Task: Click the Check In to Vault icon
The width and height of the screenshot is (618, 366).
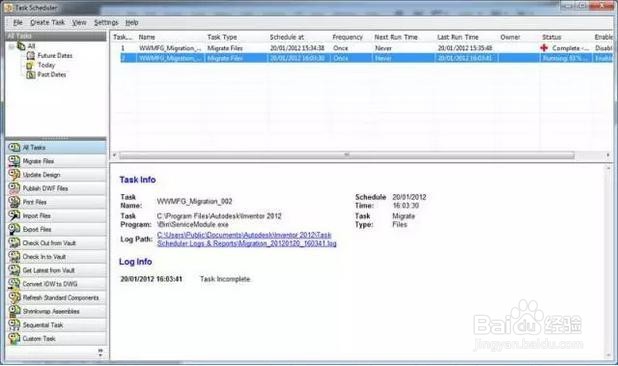Action: coord(14,256)
